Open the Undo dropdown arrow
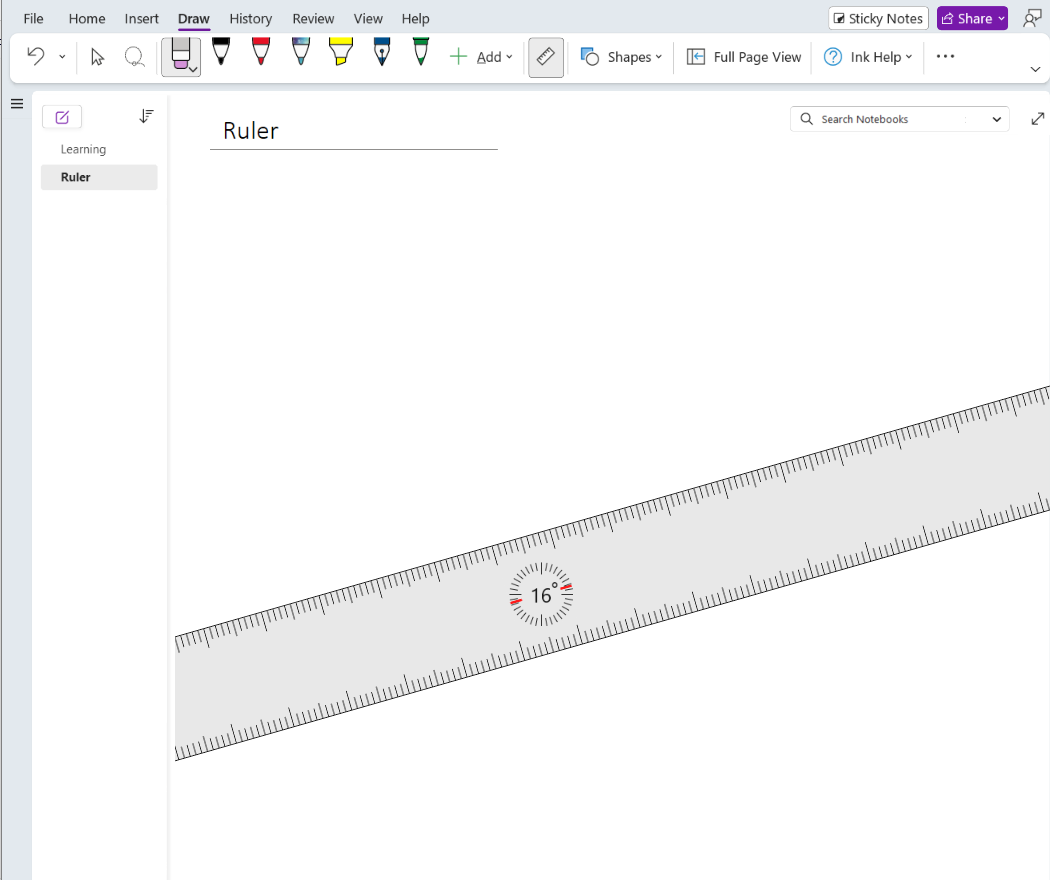 62,57
